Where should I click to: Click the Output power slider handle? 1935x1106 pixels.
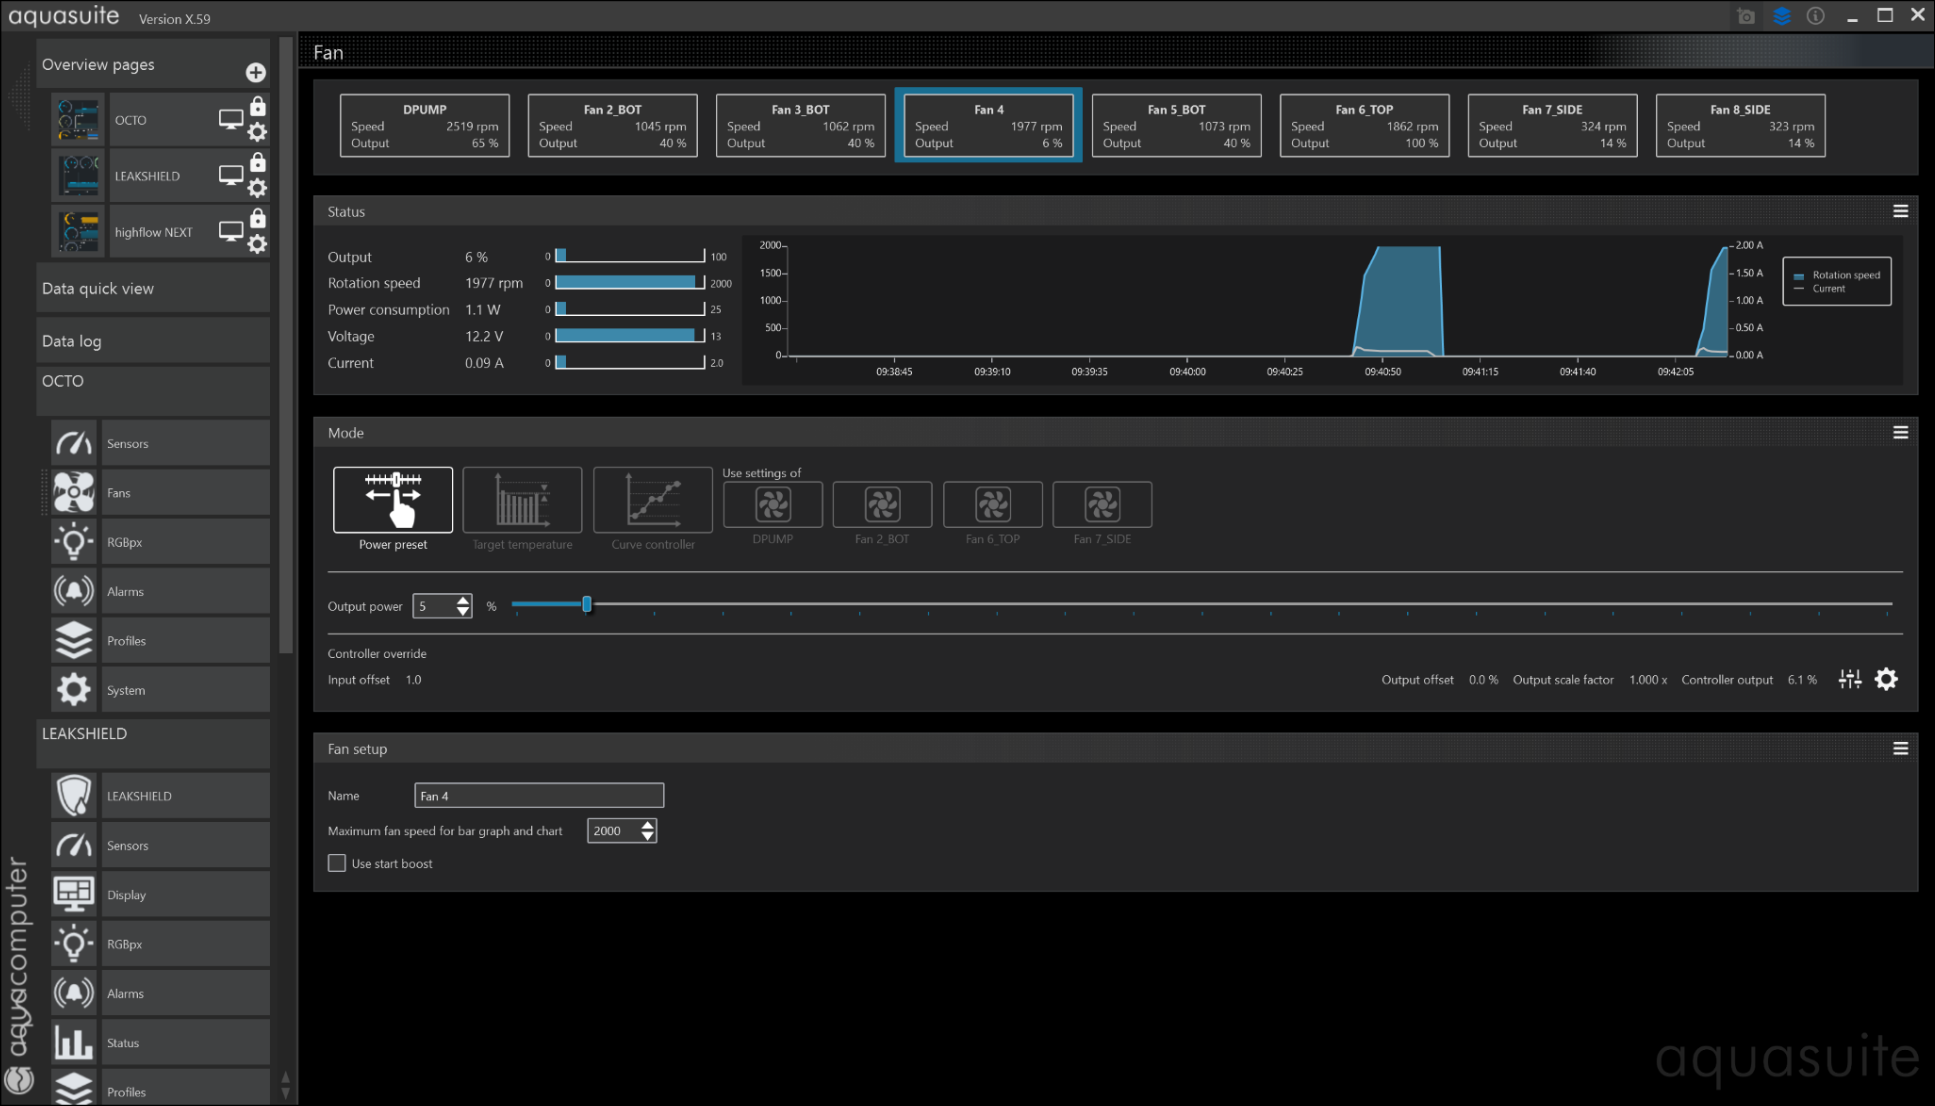coord(587,605)
